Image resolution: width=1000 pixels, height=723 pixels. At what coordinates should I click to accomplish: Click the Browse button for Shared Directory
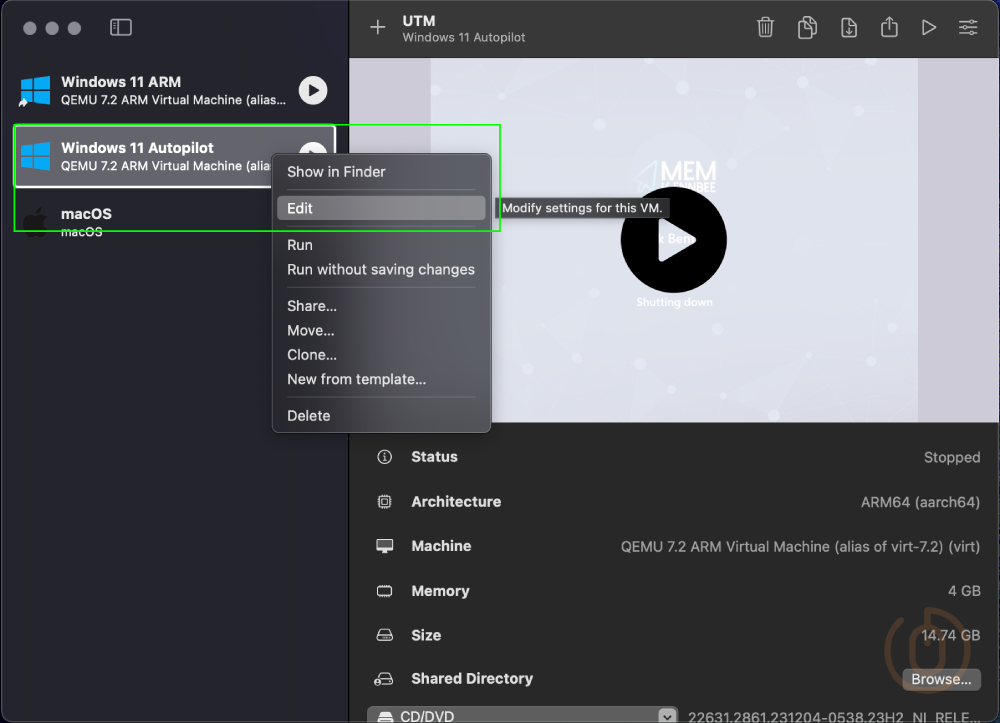[939, 679]
